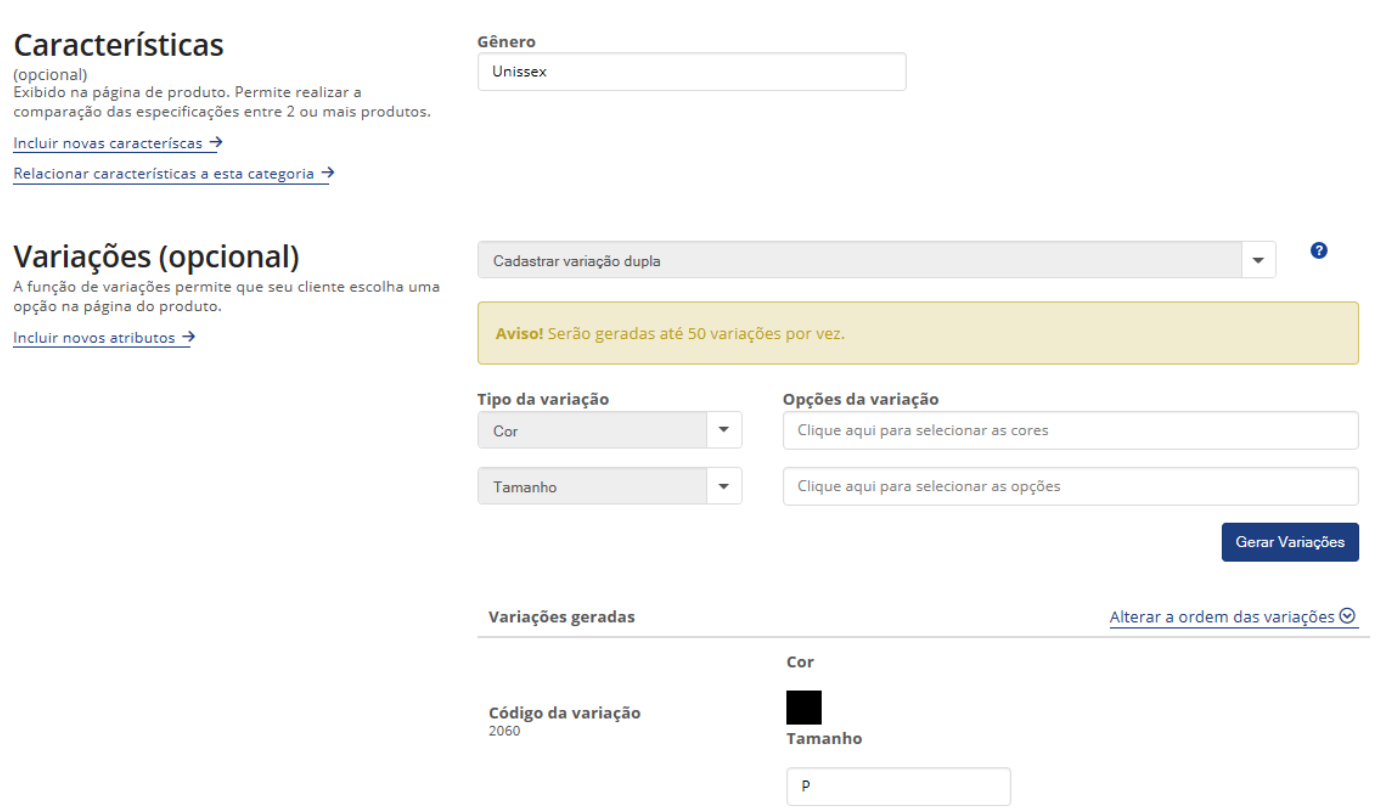Click the arrow icon after 'Incluir novas caracteríscas'
This screenshot has height=811, width=1397.
pyautogui.click(x=216, y=143)
